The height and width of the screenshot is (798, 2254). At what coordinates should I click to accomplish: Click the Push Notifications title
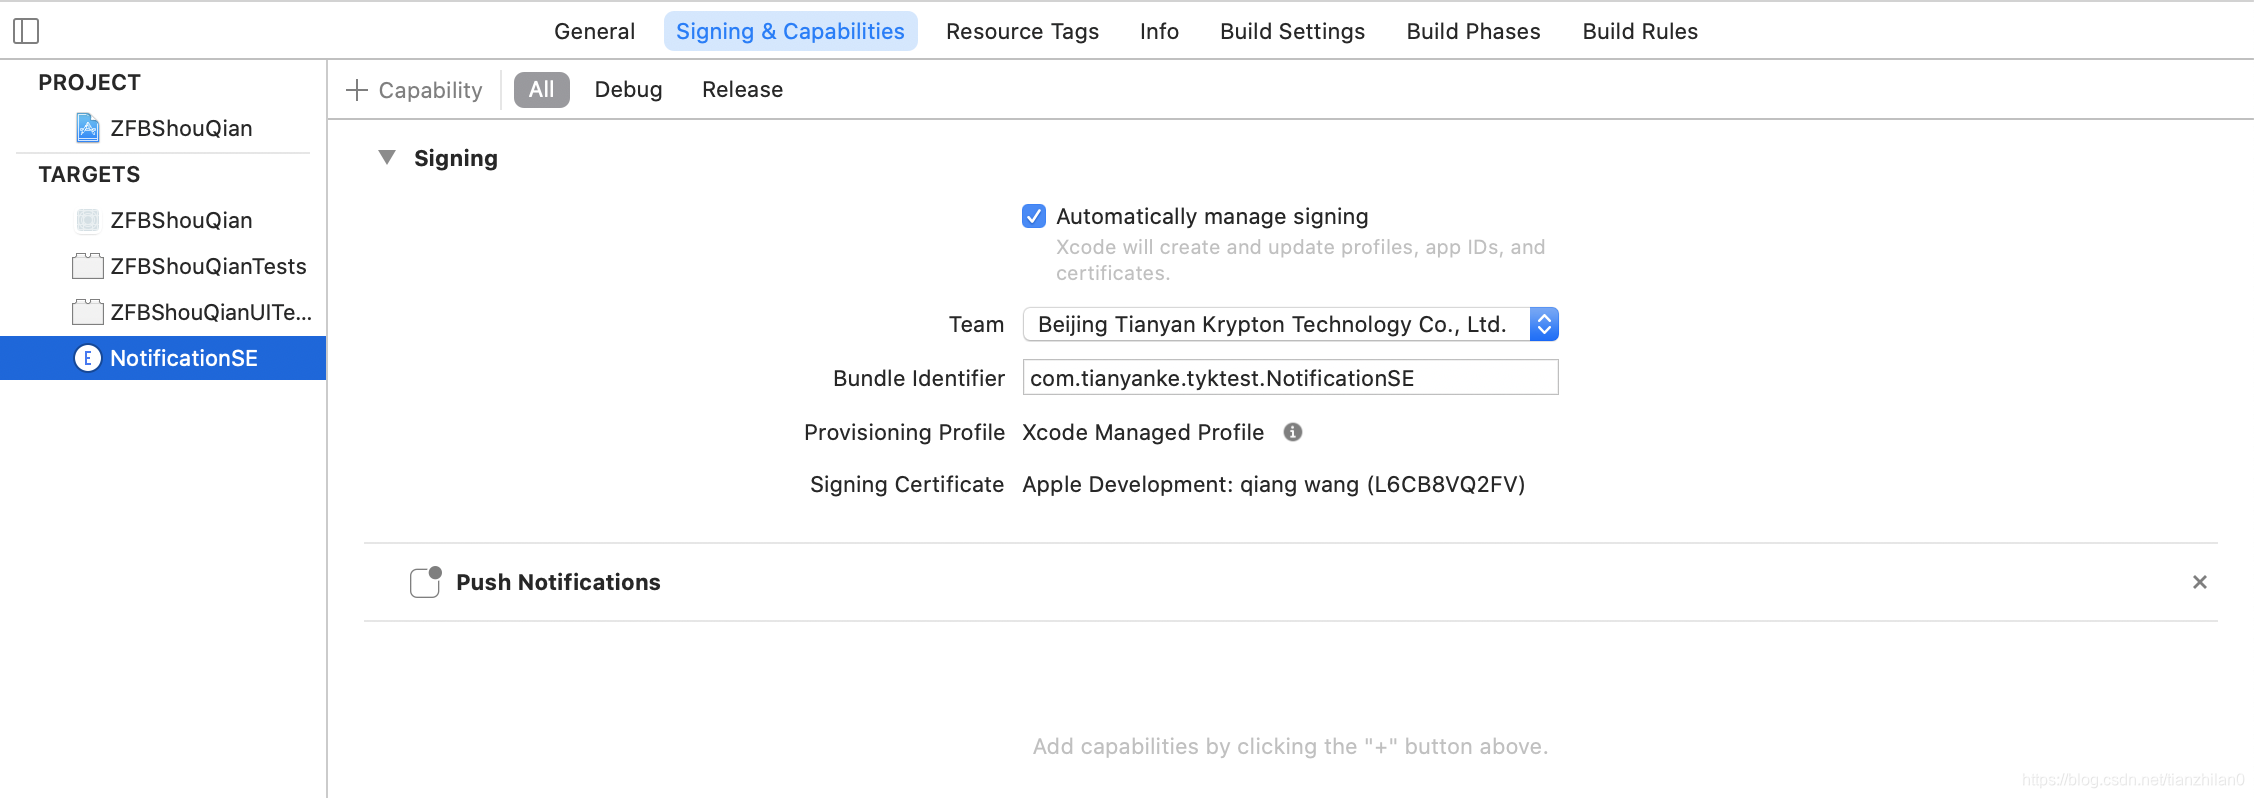pyautogui.click(x=558, y=582)
